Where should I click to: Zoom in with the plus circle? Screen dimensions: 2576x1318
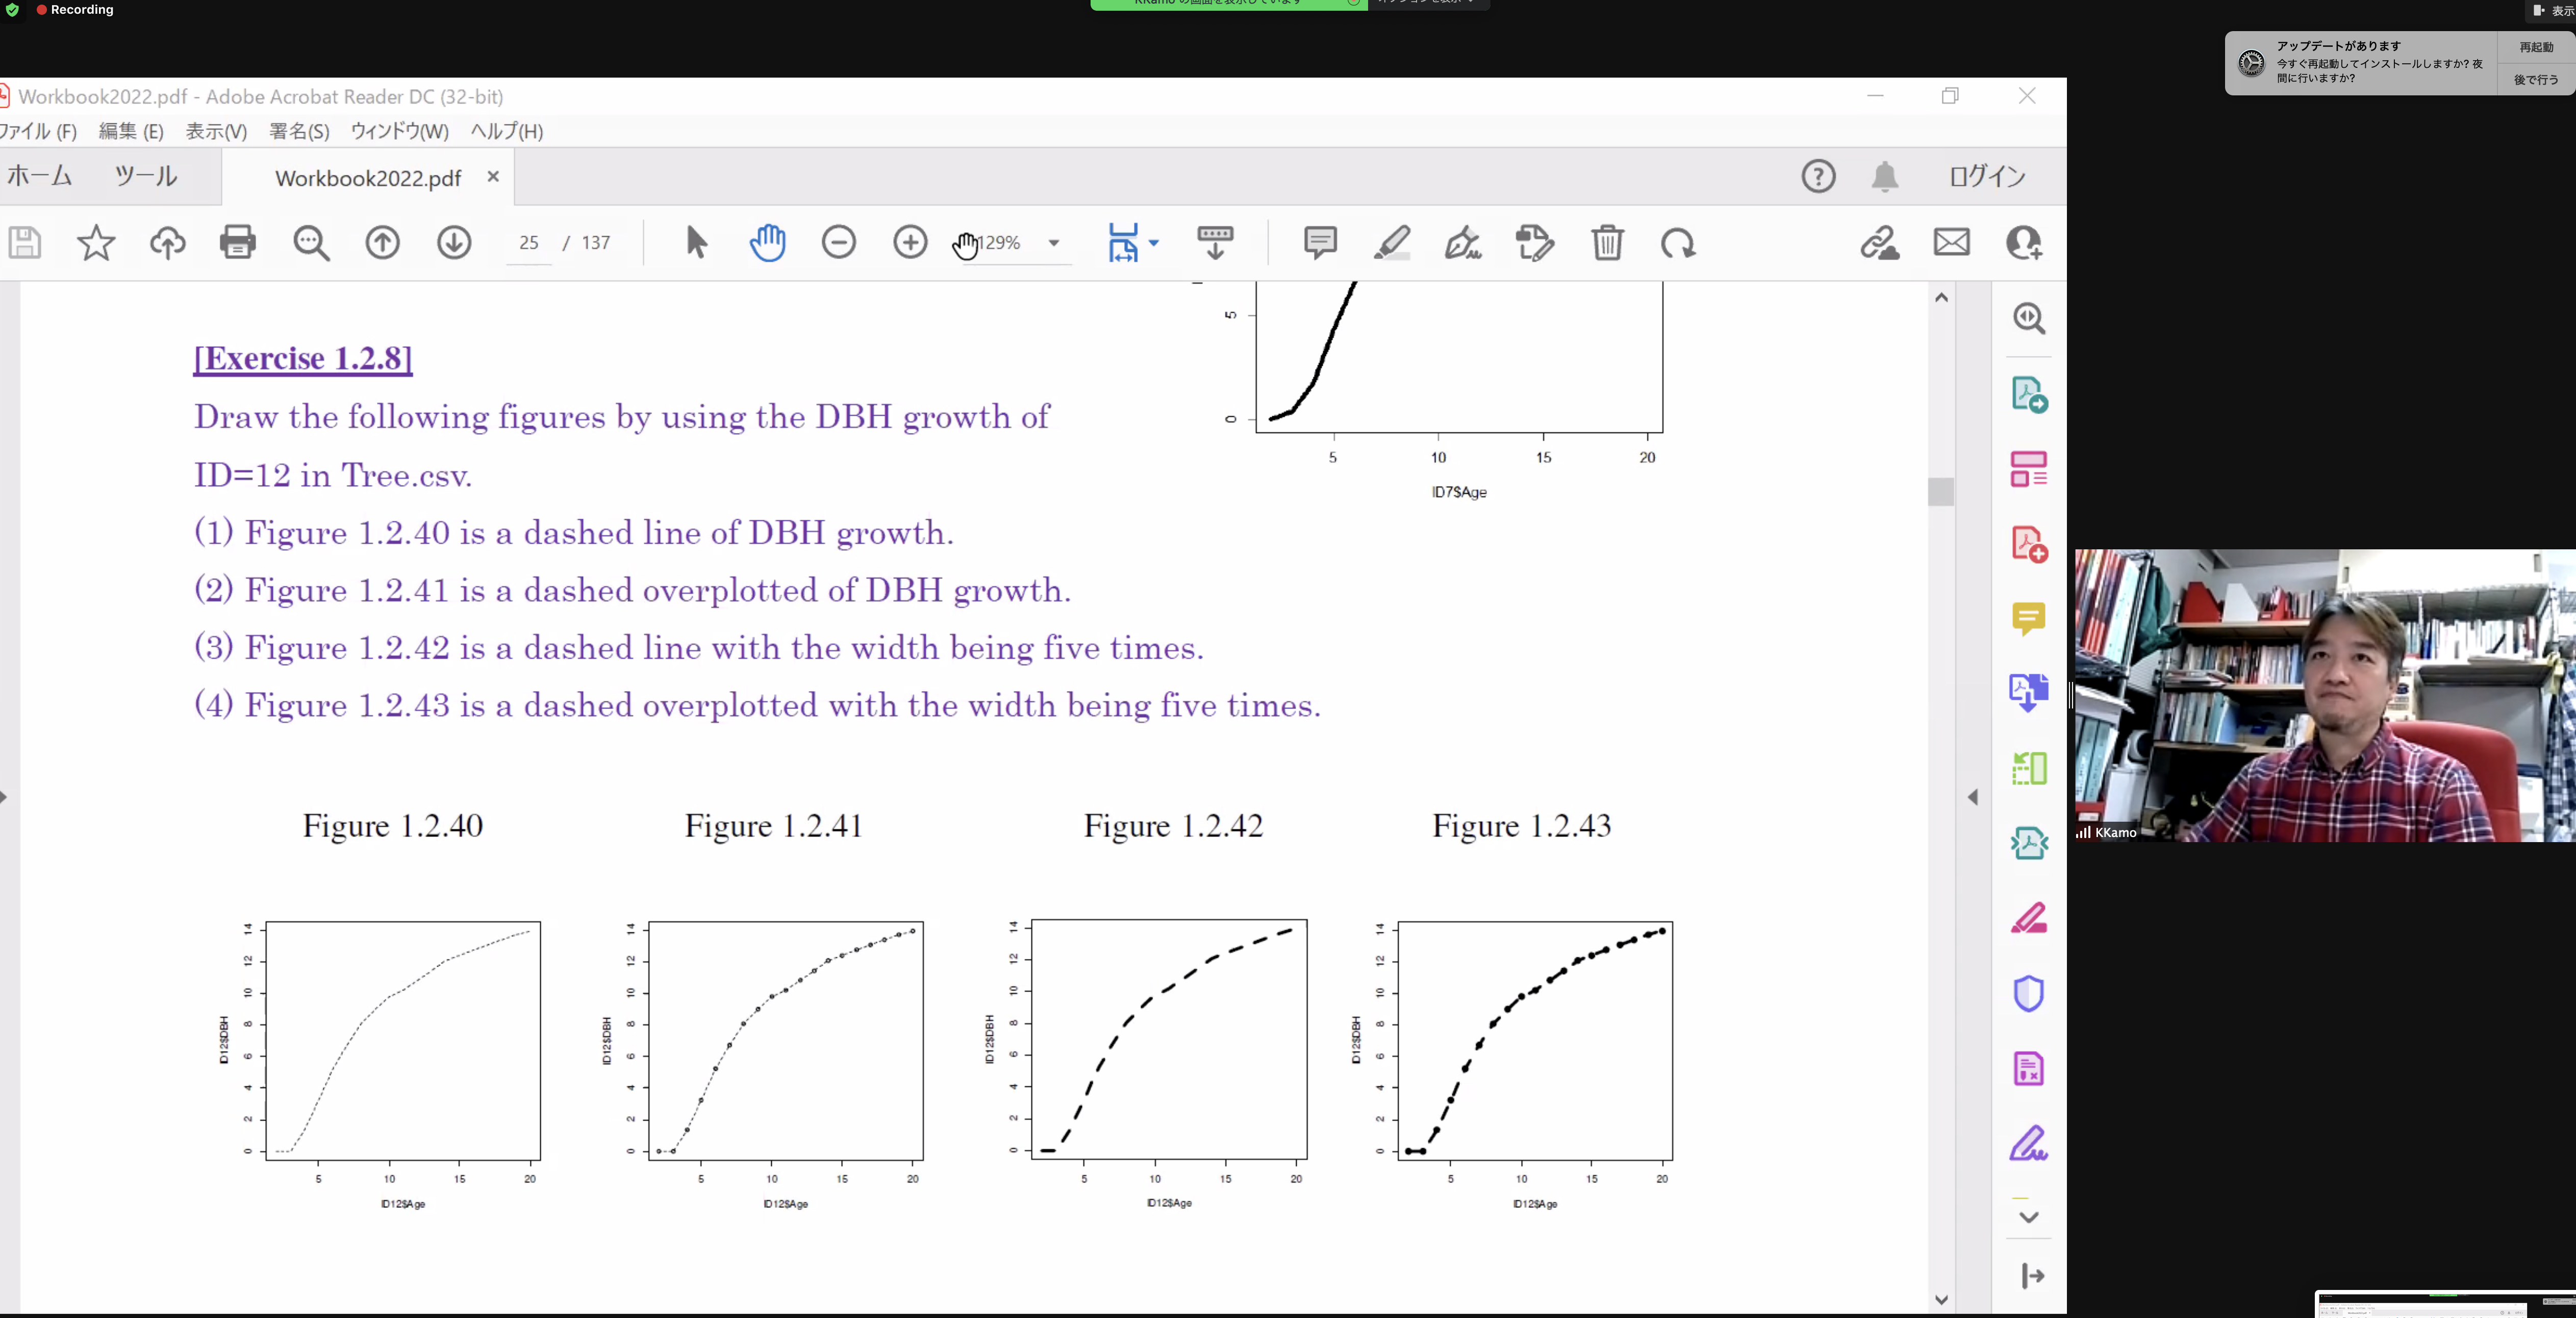point(910,243)
